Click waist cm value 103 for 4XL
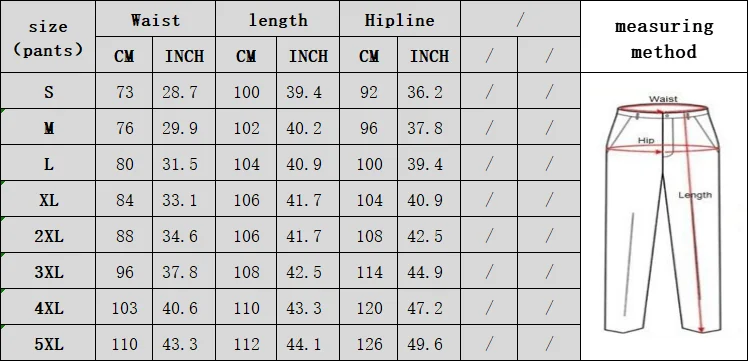 125,308
